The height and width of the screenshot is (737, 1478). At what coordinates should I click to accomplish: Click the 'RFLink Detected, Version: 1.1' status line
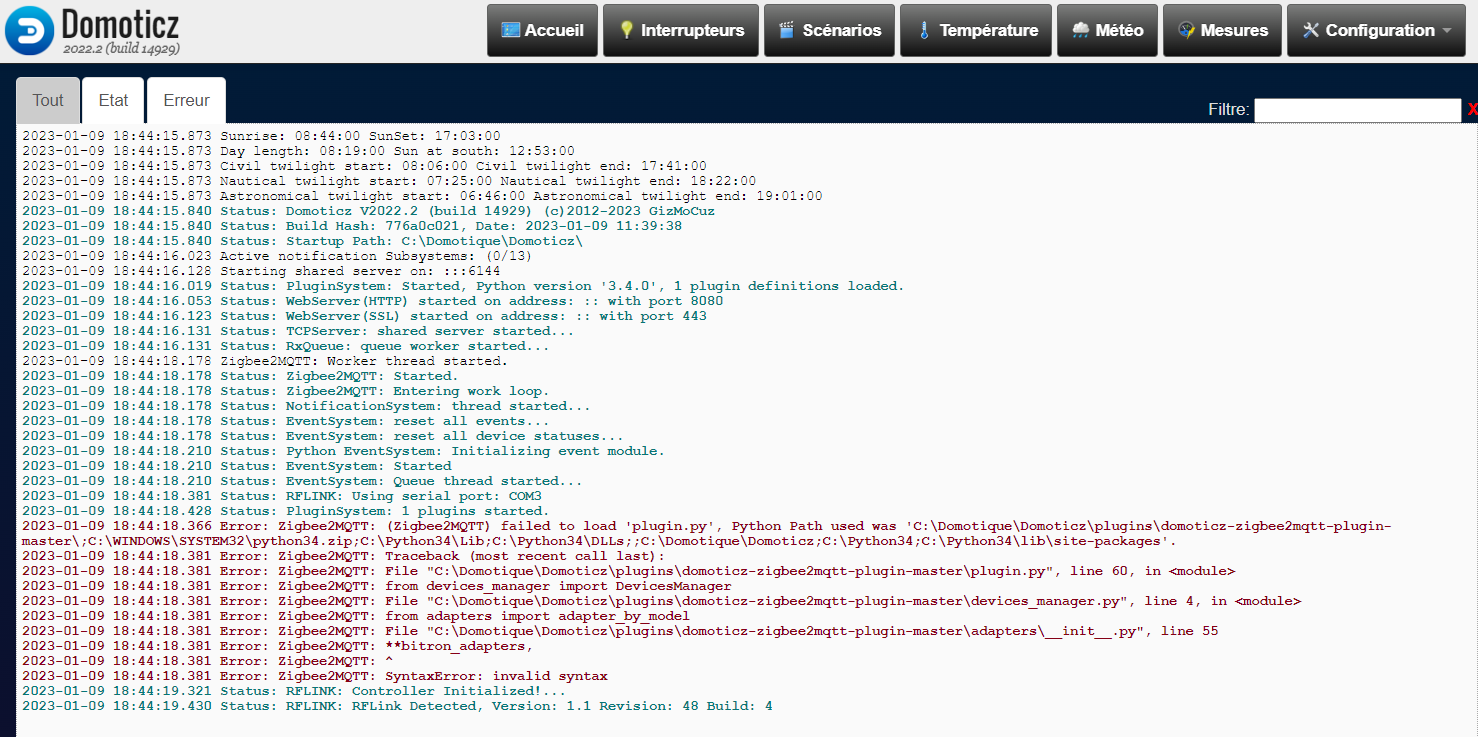coord(397,706)
